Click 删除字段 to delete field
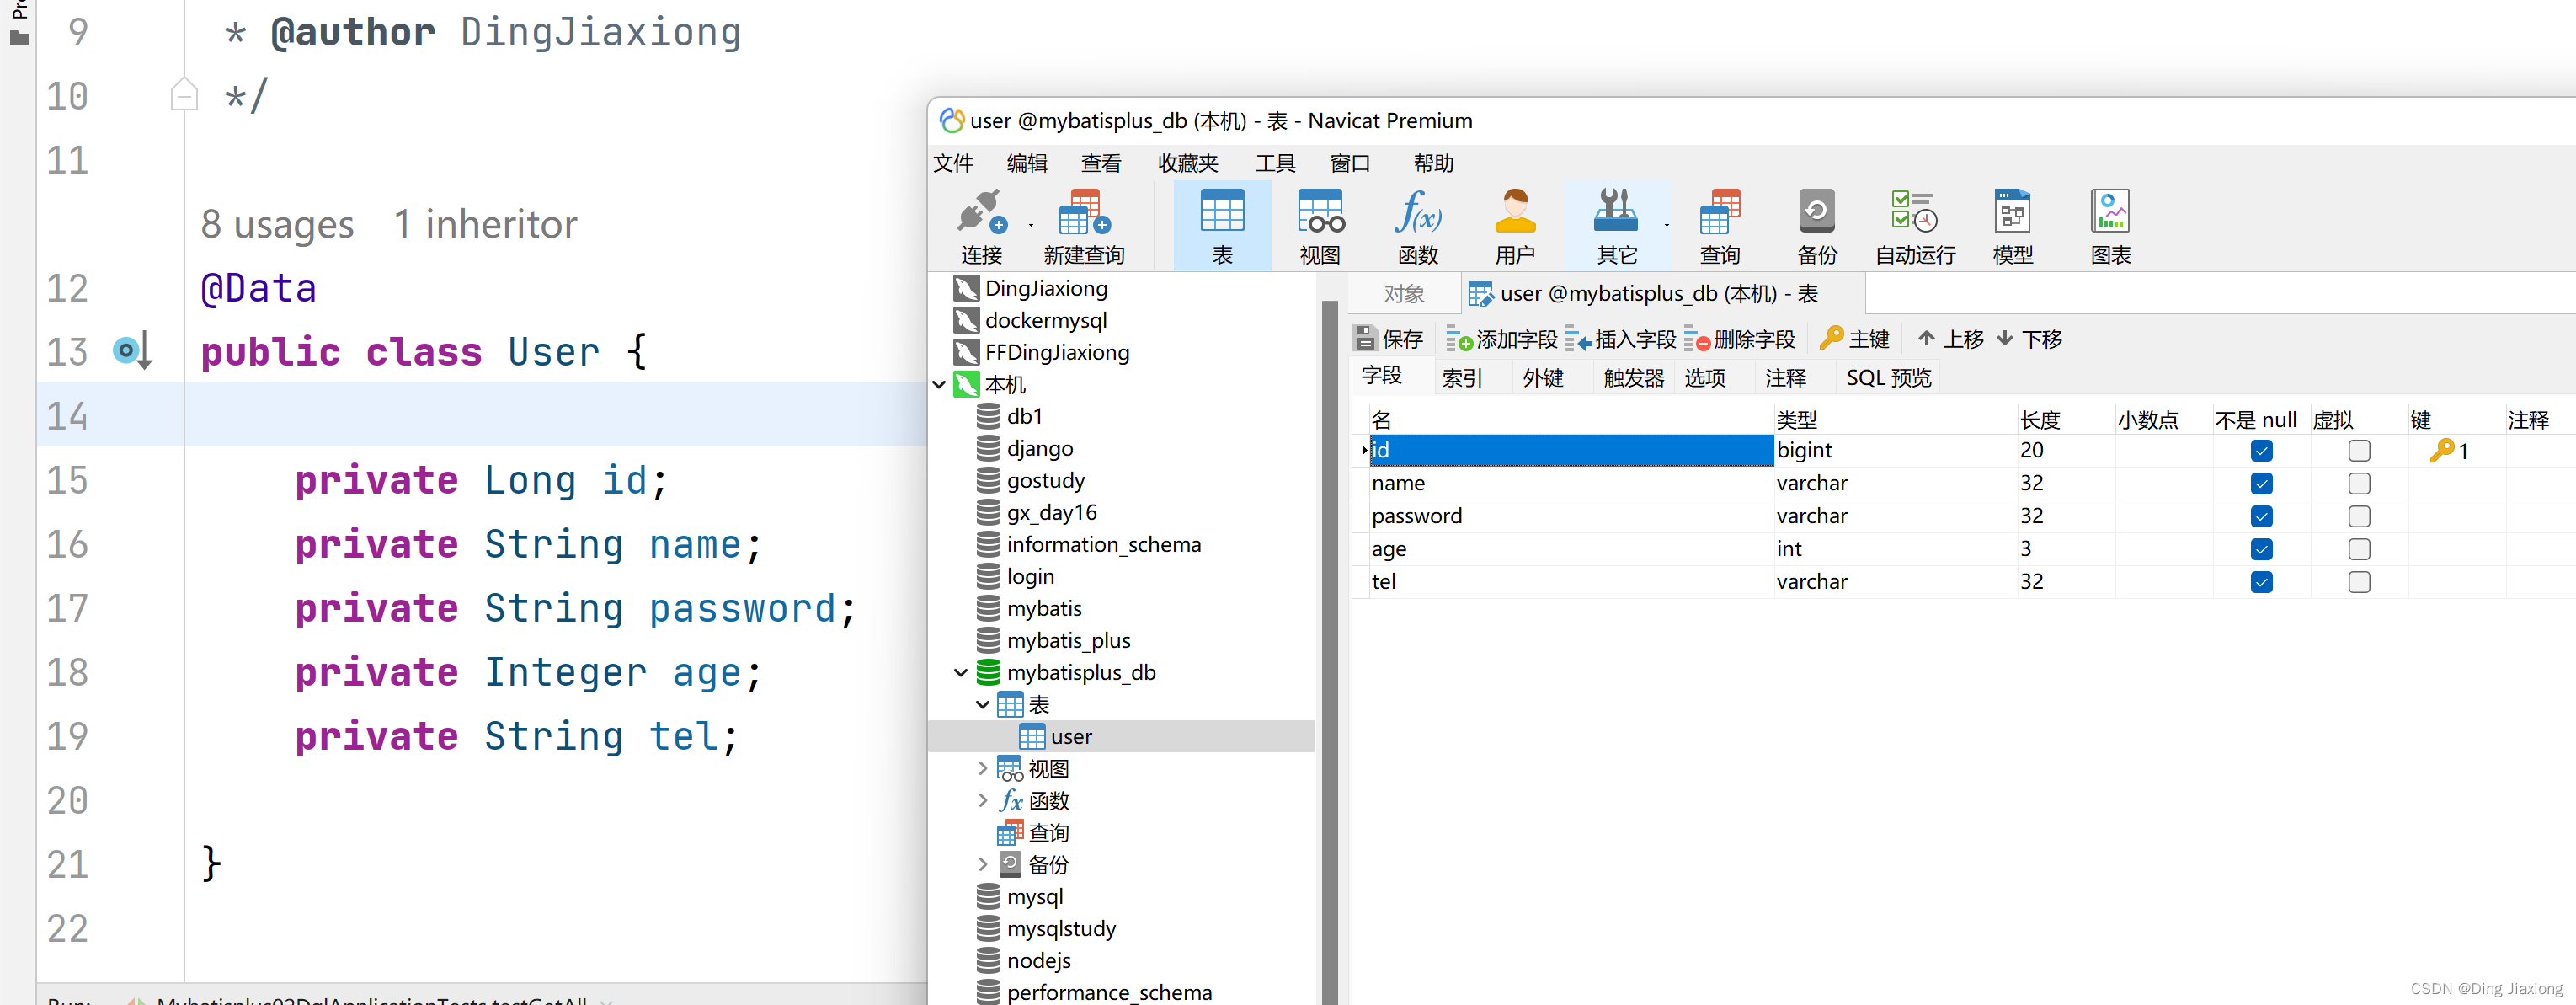Viewport: 2576px width, 1005px height. coord(1739,339)
